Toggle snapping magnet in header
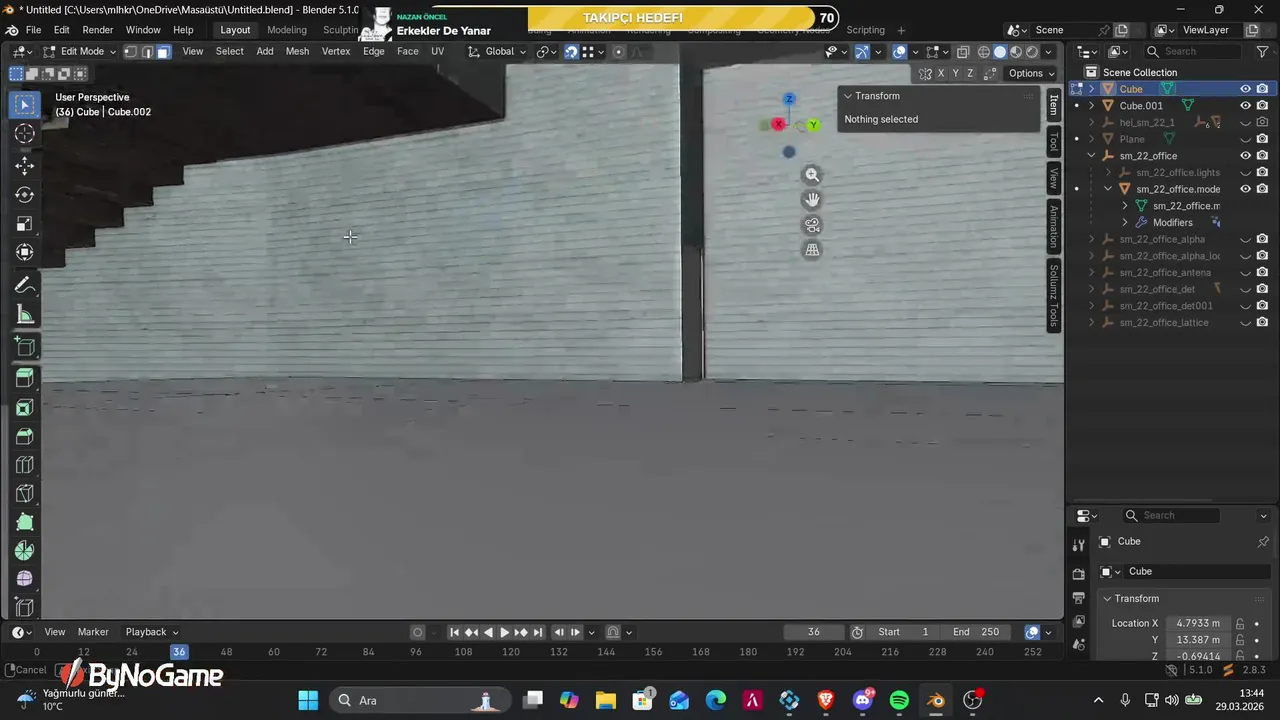Image resolution: width=1280 pixels, height=720 pixels. tap(571, 52)
